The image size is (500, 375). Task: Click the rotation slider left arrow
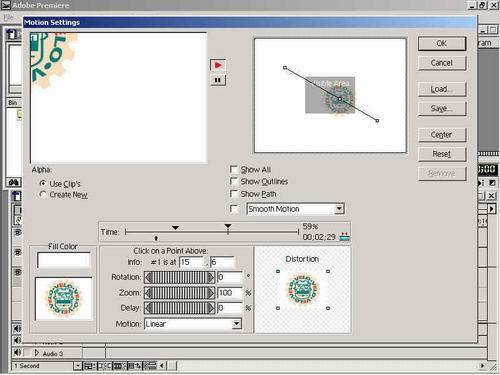tap(148, 277)
